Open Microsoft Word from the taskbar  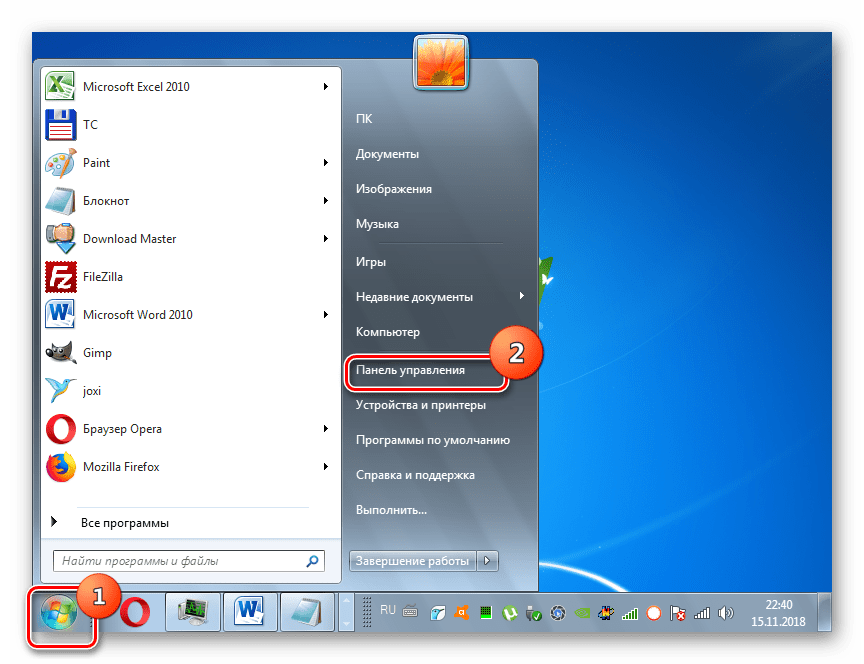tap(249, 611)
